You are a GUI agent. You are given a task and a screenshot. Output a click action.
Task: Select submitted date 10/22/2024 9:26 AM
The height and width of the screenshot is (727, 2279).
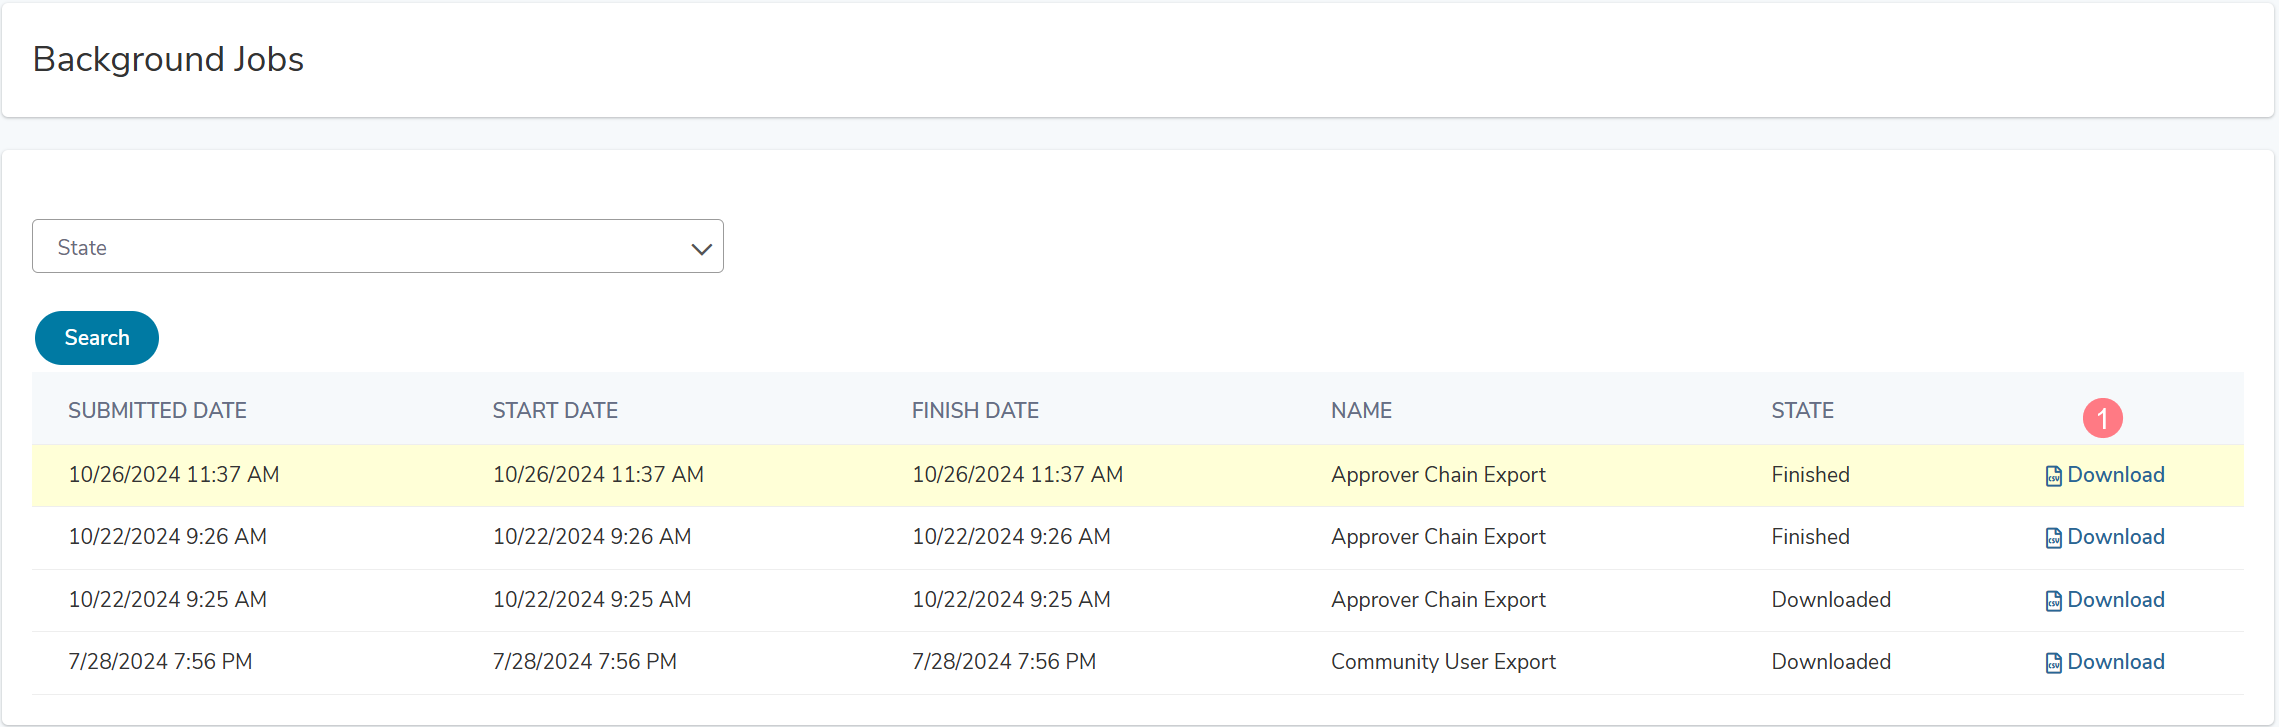[x=167, y=537]
